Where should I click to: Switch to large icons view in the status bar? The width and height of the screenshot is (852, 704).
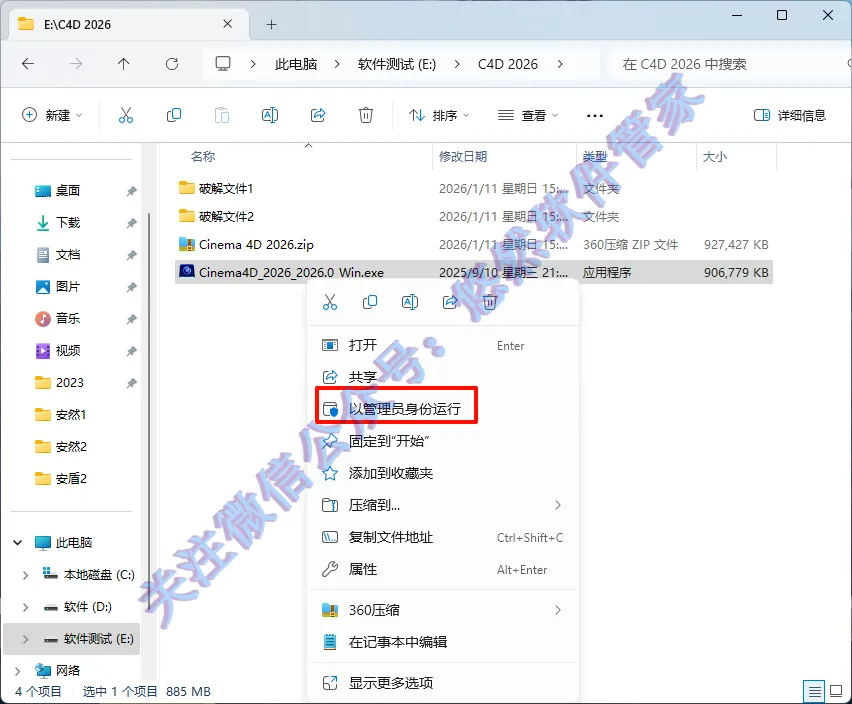(836, 692)
